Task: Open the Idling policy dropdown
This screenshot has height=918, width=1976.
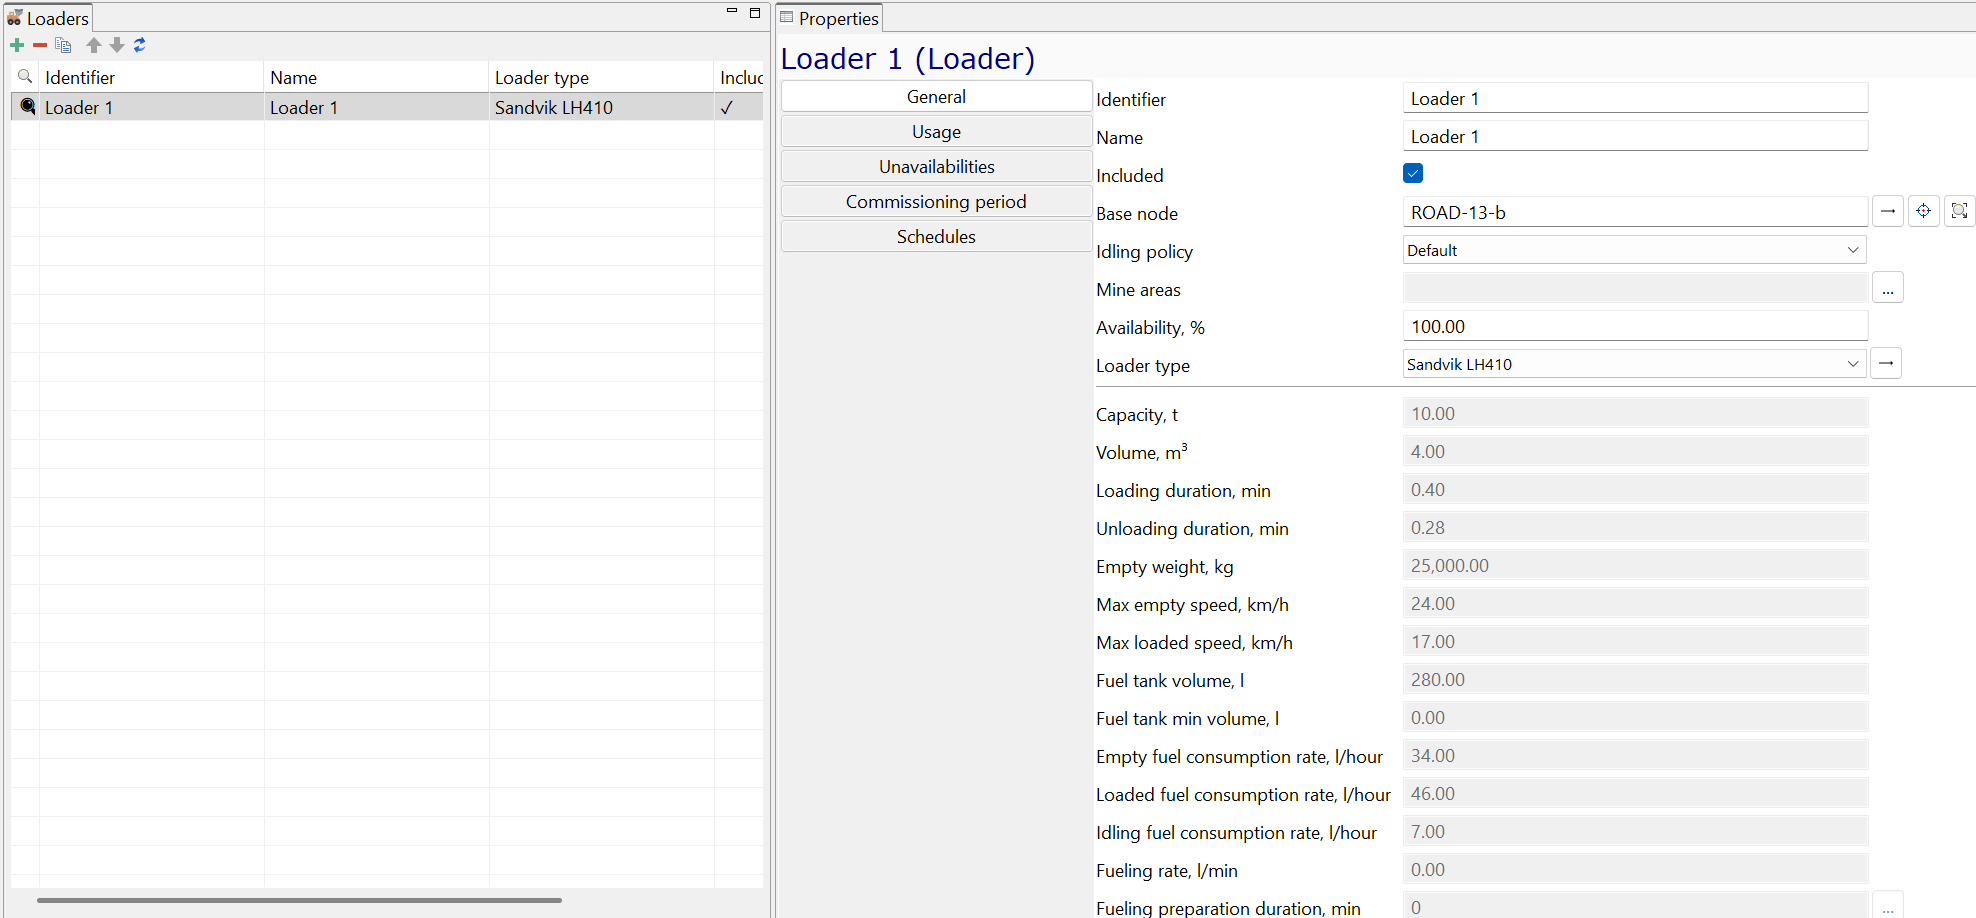Action: (1634, 250)
